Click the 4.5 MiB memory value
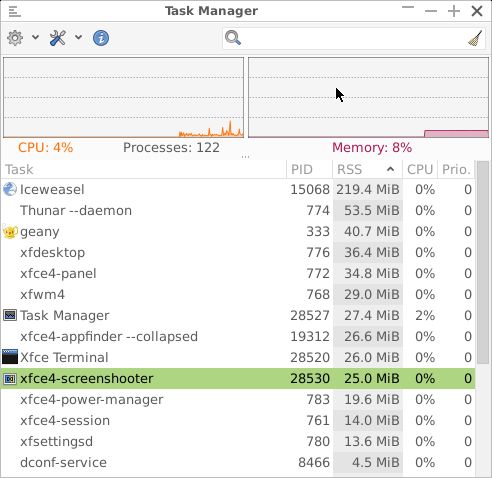This screenshot has width=492, height=478. pos(376,462)
